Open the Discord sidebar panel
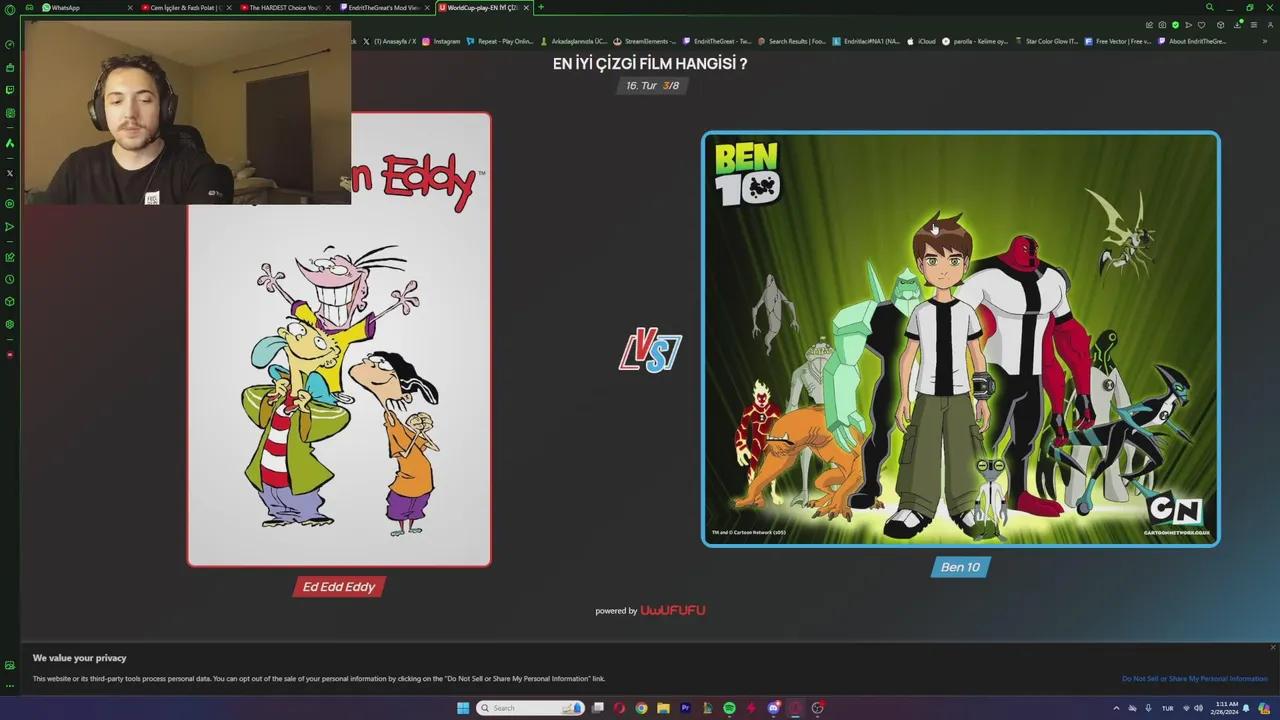The height and width of the screenshot is (720, 1280). (10, 112)
